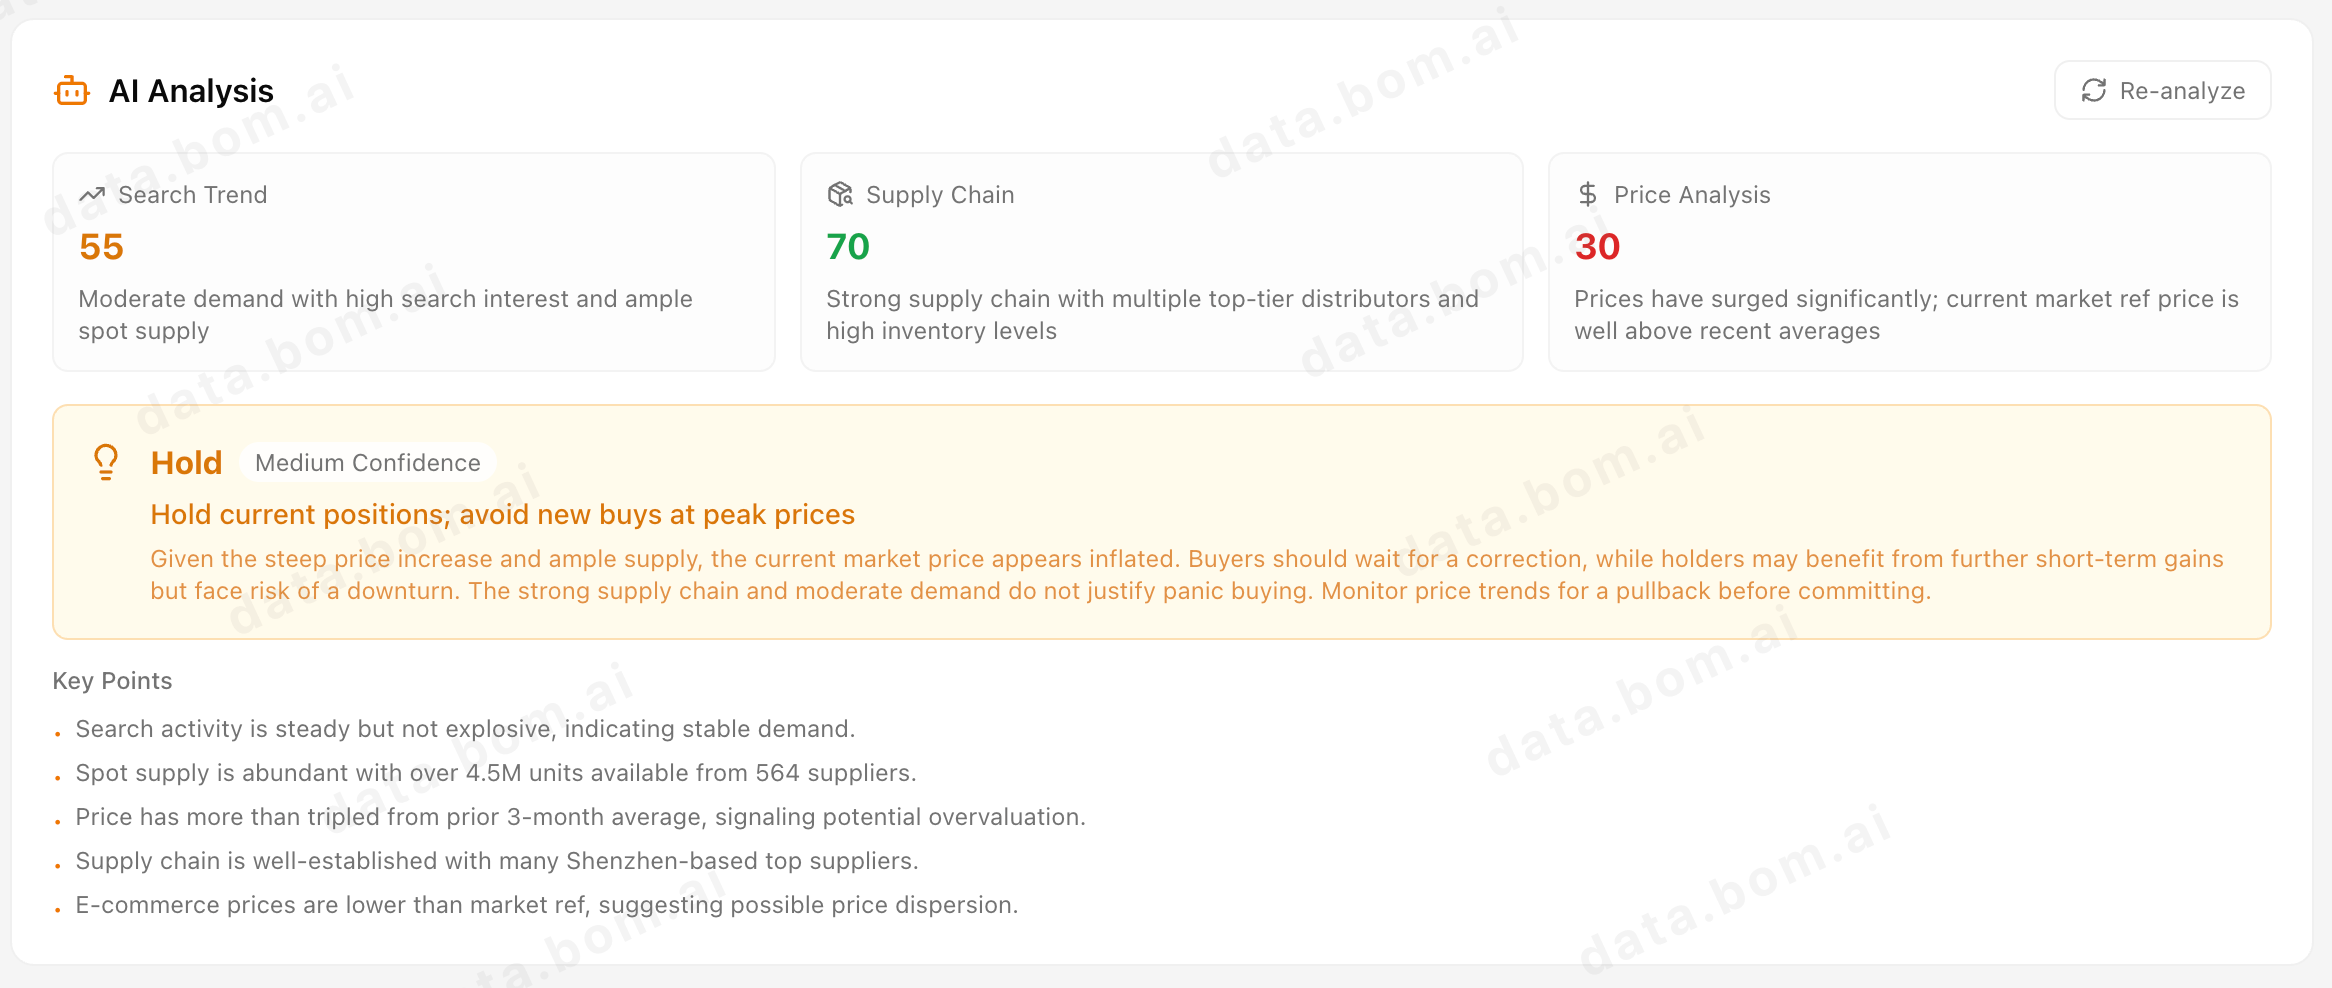Image resolution: width=2332 pixels, height=988 pixels.
Task: Click the key point about 564 suppliers
Action: pyautogui.click(x=496, y=773)
